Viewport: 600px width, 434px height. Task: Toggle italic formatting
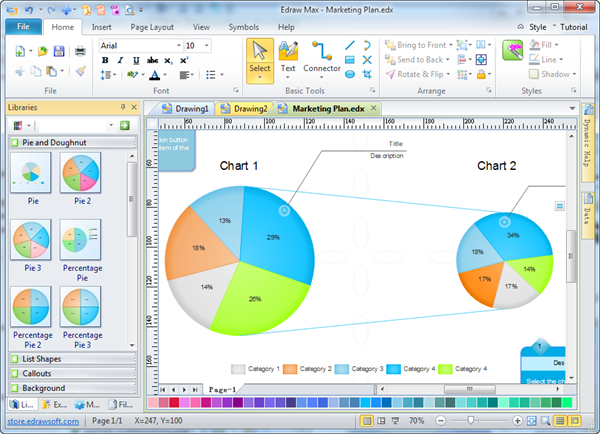click(x=120, y=60)
